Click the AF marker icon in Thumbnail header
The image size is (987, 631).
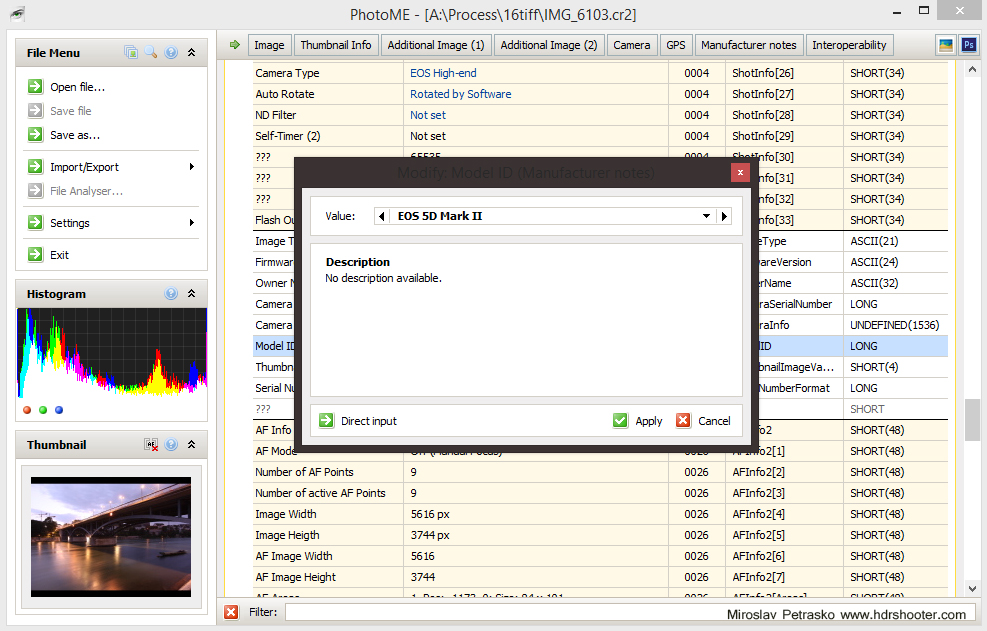pos(151,445)
